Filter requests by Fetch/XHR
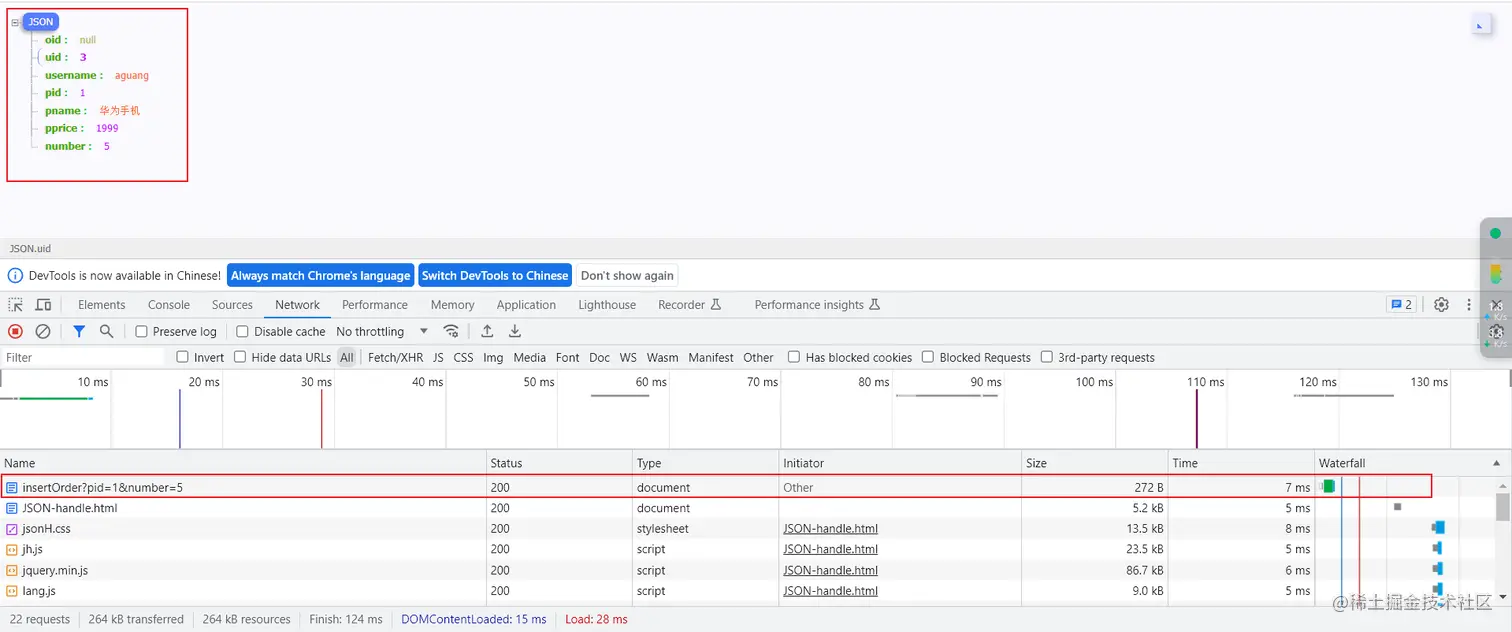The image size is (1512, 632). point(395,357)
